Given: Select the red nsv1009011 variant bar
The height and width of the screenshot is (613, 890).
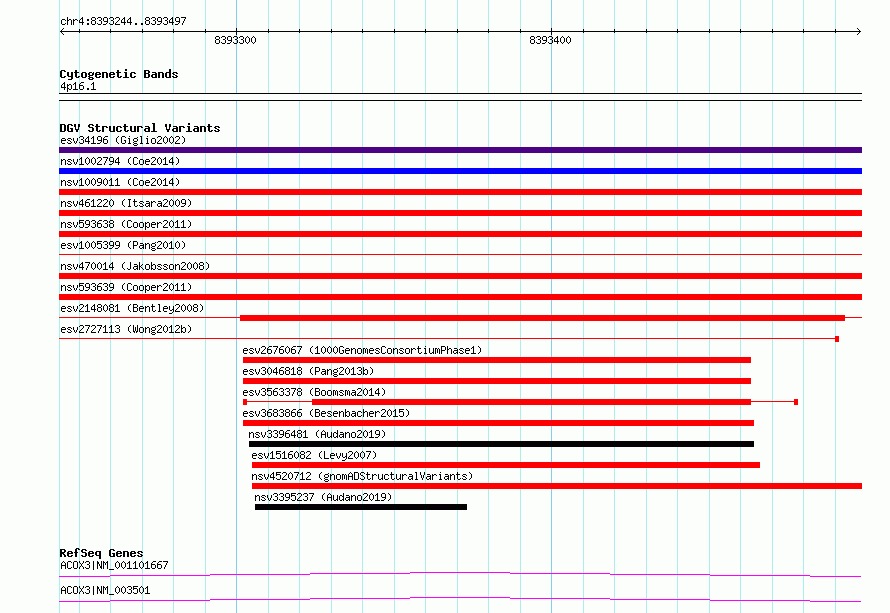Looking at the screenshot, I should tap(460, 192).
